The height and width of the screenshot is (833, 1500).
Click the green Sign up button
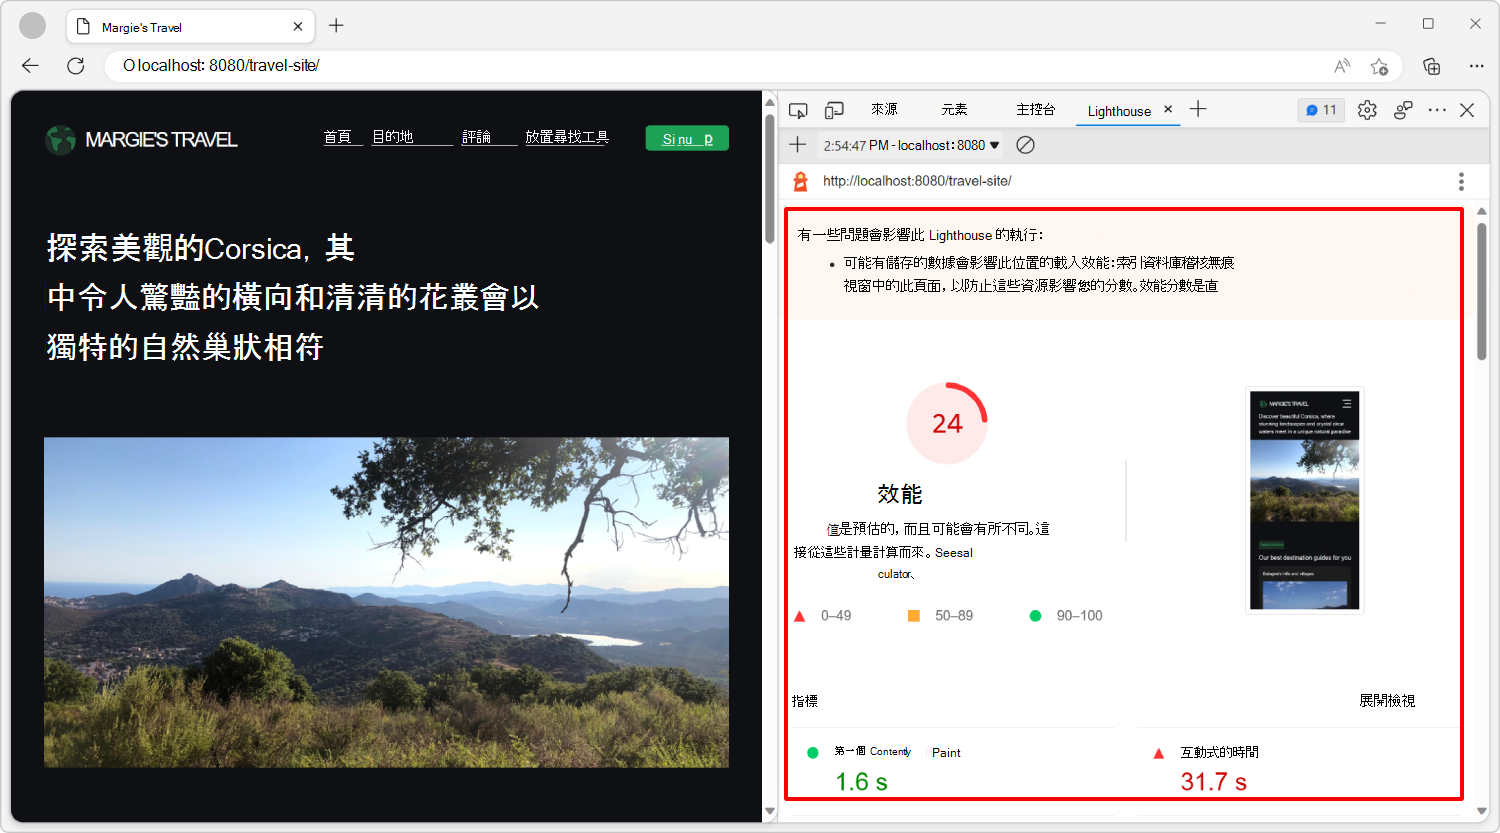pyautogui.click(x=687, y=138)
